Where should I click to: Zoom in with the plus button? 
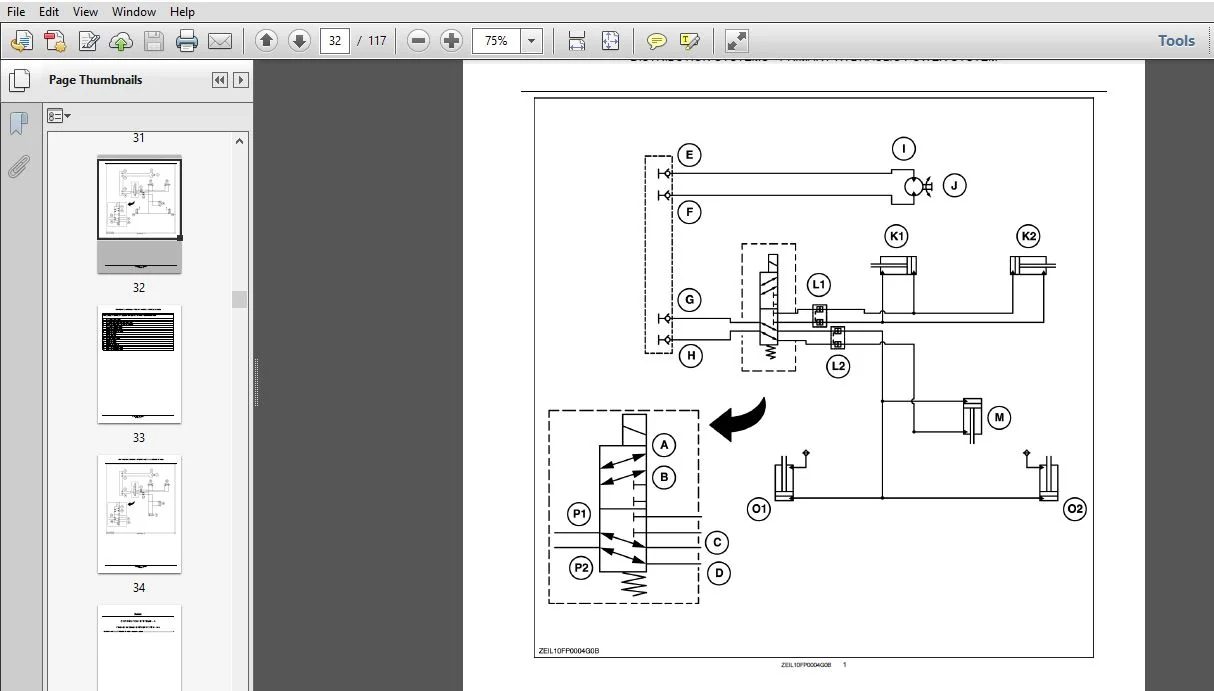tap(451, 41)
